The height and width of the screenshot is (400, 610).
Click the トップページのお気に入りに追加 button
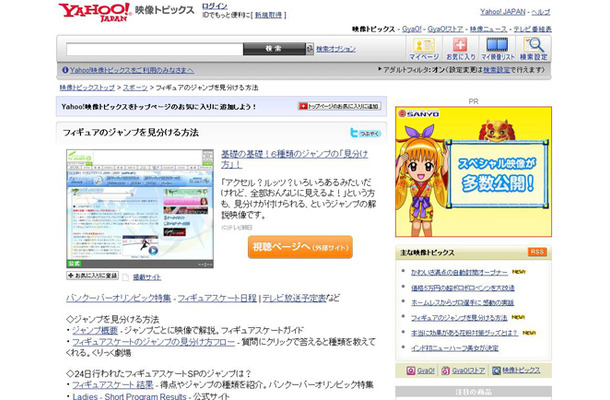pyautogui.click(x=339, y=106)
